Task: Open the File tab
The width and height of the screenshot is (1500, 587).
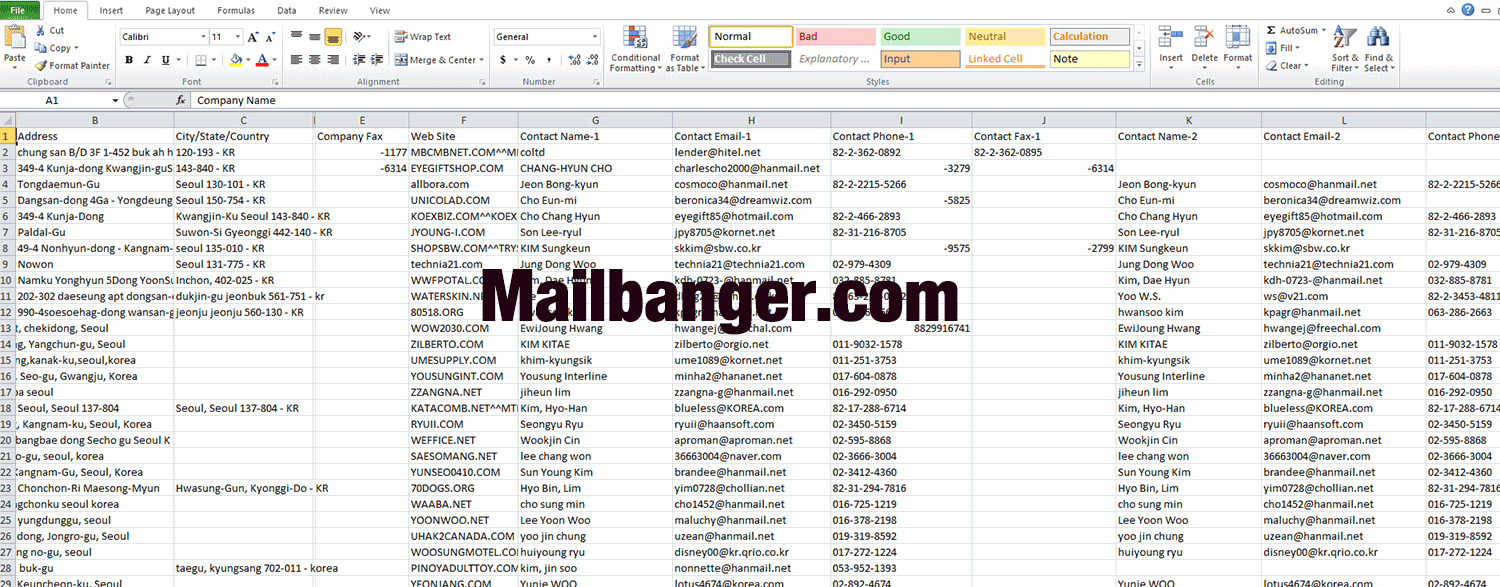Action: [x=18, y=10]
